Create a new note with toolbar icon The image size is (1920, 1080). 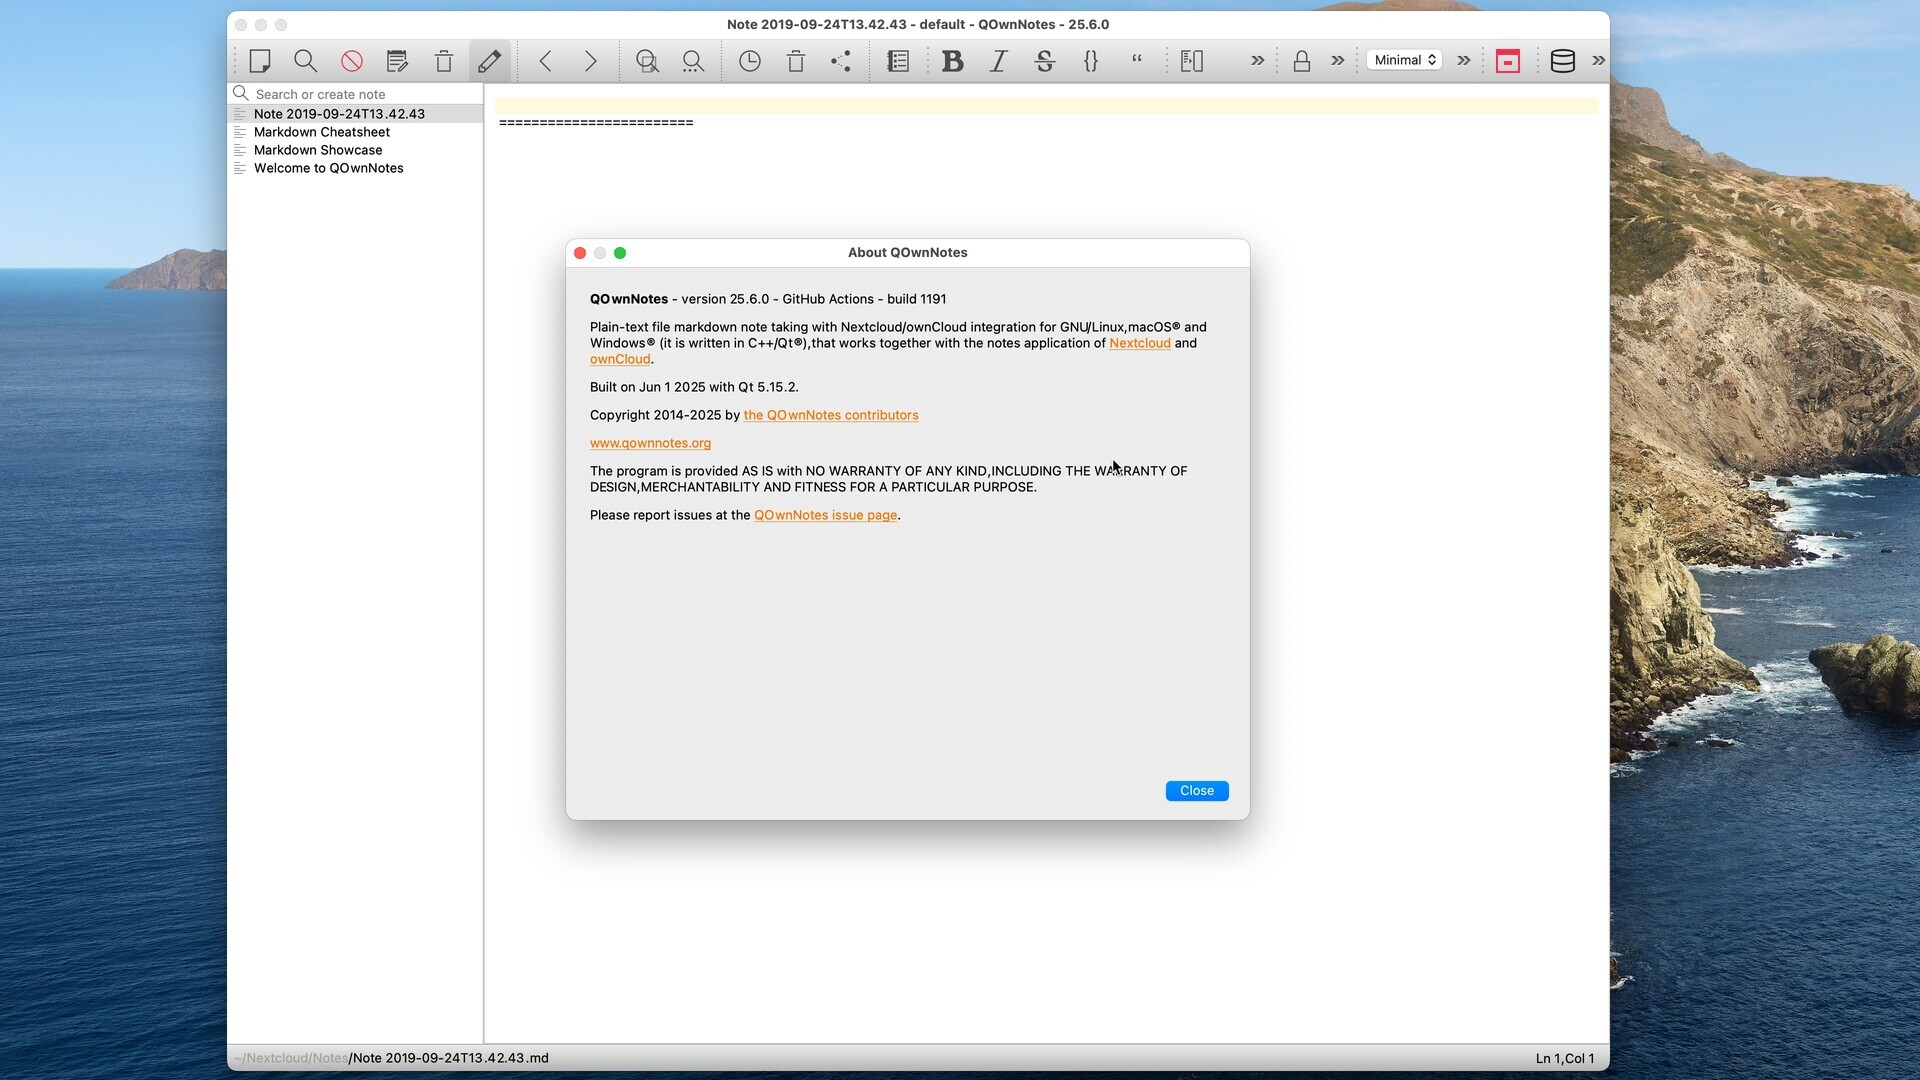click(x=260, y=61)
